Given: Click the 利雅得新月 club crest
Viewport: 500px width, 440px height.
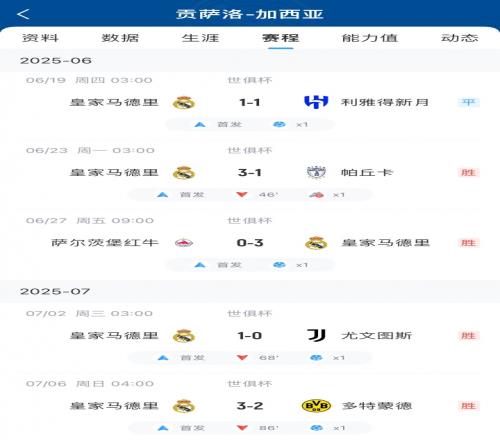Looking at the screenshot, I should coord(316,102).
